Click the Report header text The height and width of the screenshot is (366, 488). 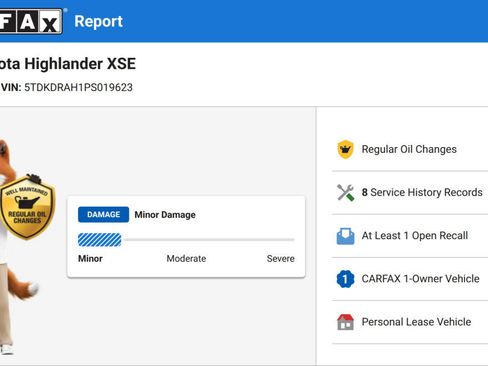tap(98, 22)
